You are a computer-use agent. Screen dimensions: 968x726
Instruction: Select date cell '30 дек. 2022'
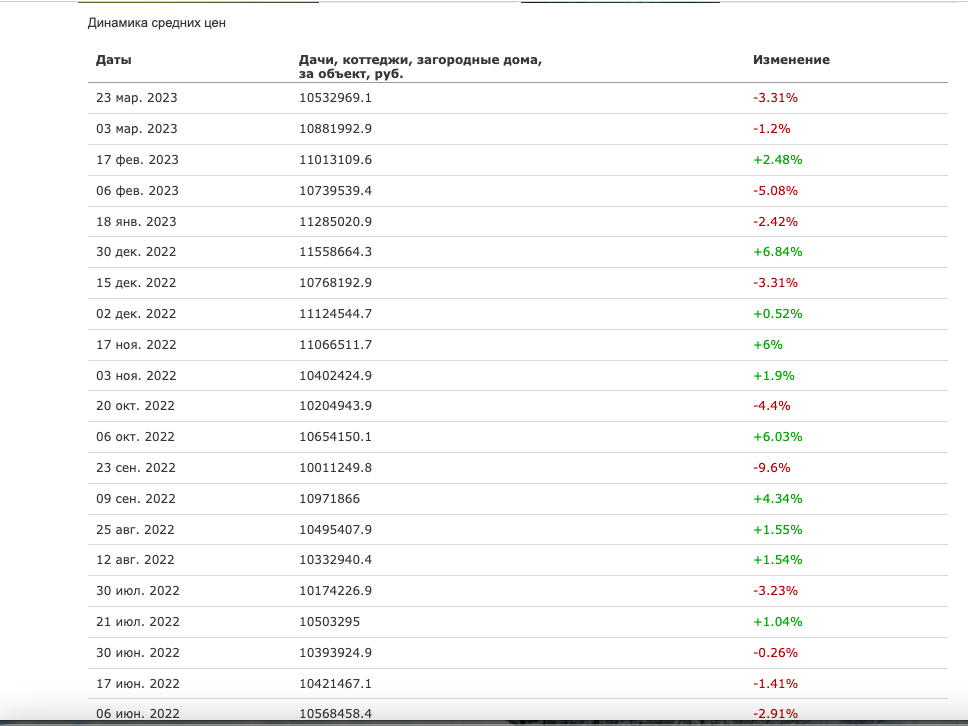point(136,251)
